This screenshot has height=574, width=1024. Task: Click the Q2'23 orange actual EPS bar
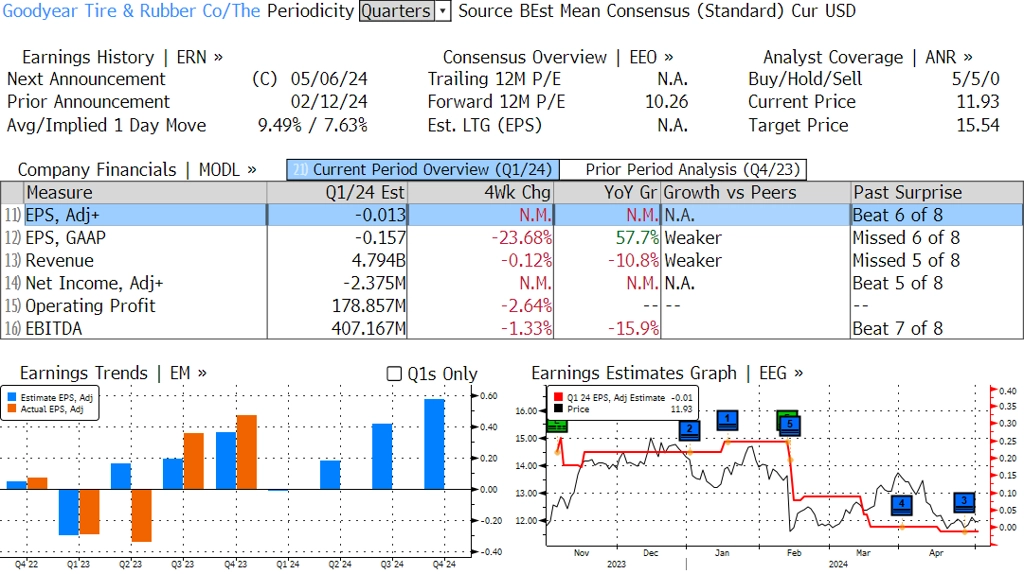click(x=142, y=515)
